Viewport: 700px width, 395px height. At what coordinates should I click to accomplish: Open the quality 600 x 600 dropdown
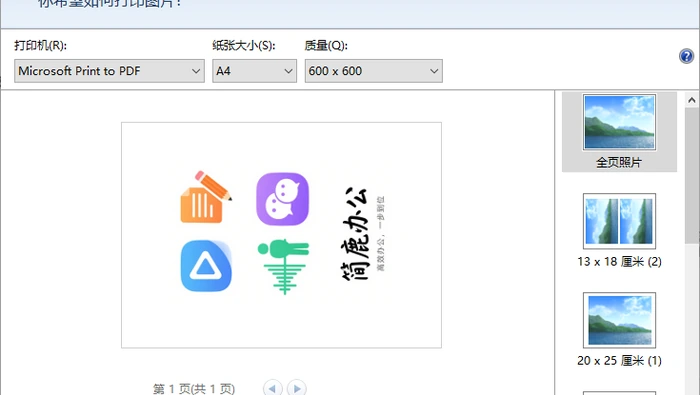coord(374,71)
